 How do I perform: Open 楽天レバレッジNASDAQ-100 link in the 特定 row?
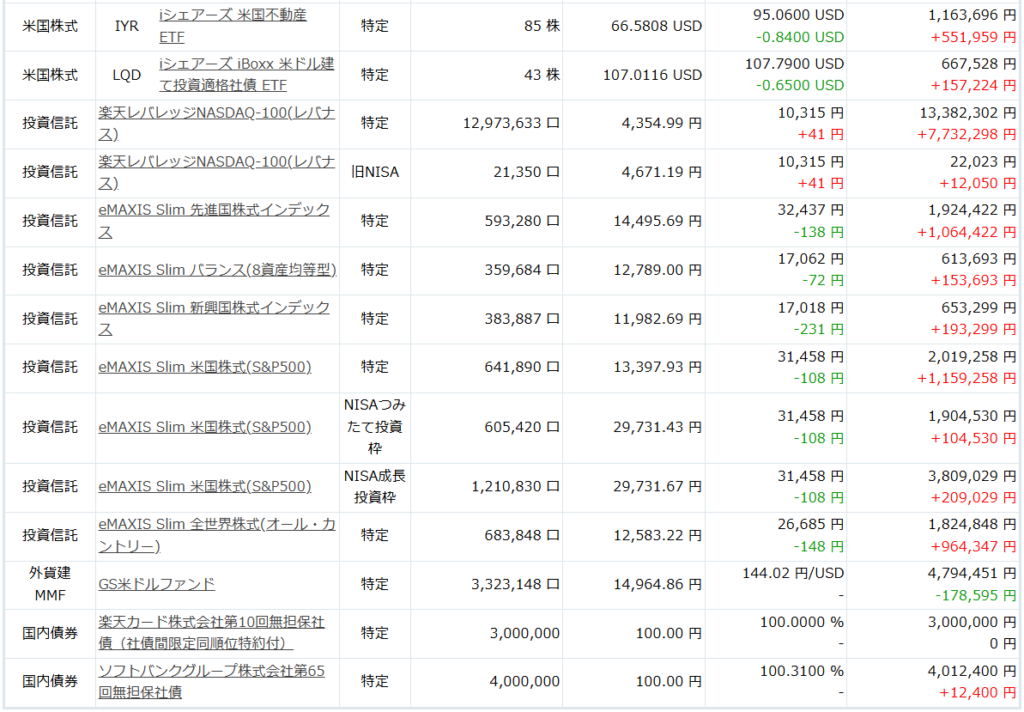coord(217,123)
